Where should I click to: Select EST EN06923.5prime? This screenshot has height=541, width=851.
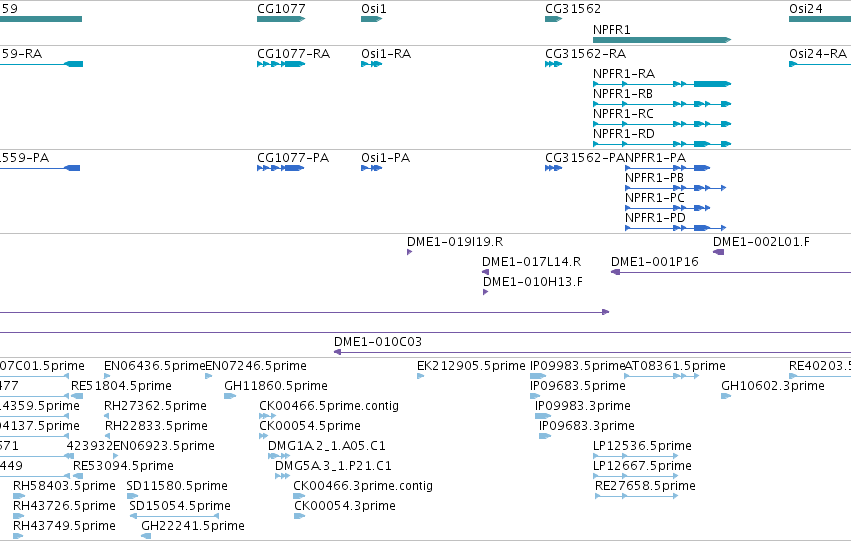tap(116, 456)
